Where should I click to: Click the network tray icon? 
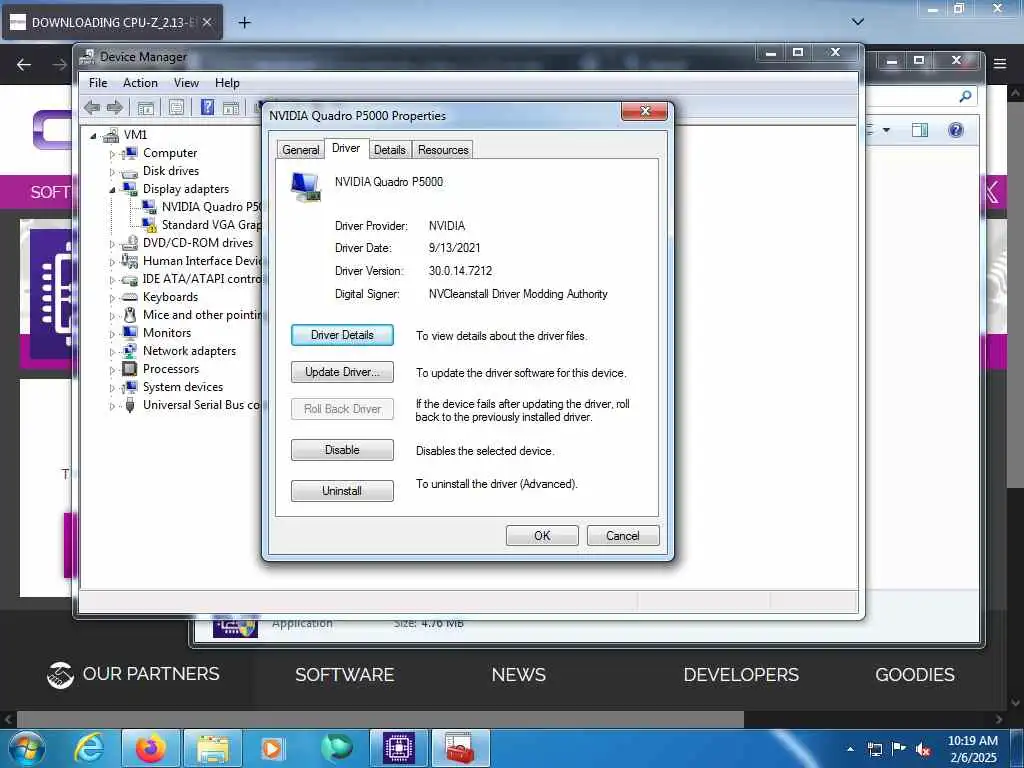(x=874, y=749)
